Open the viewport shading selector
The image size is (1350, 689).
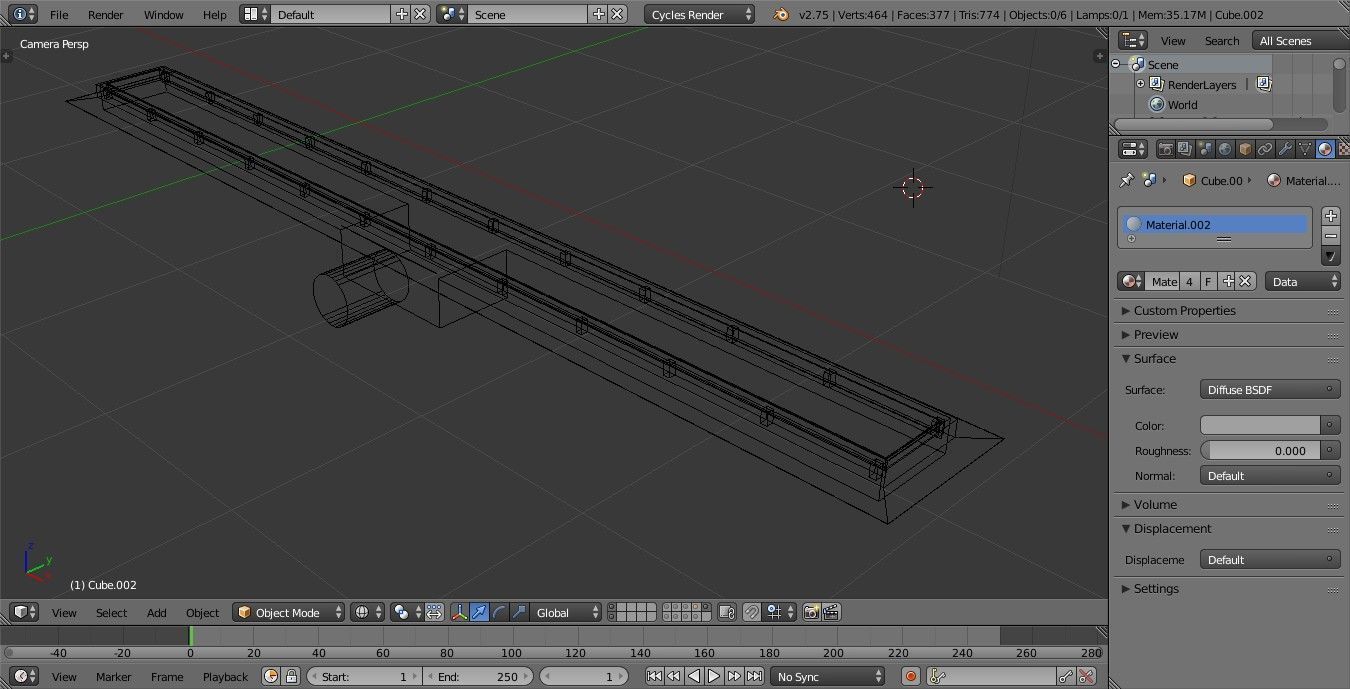pyautogui.click(x=367, y=613)
